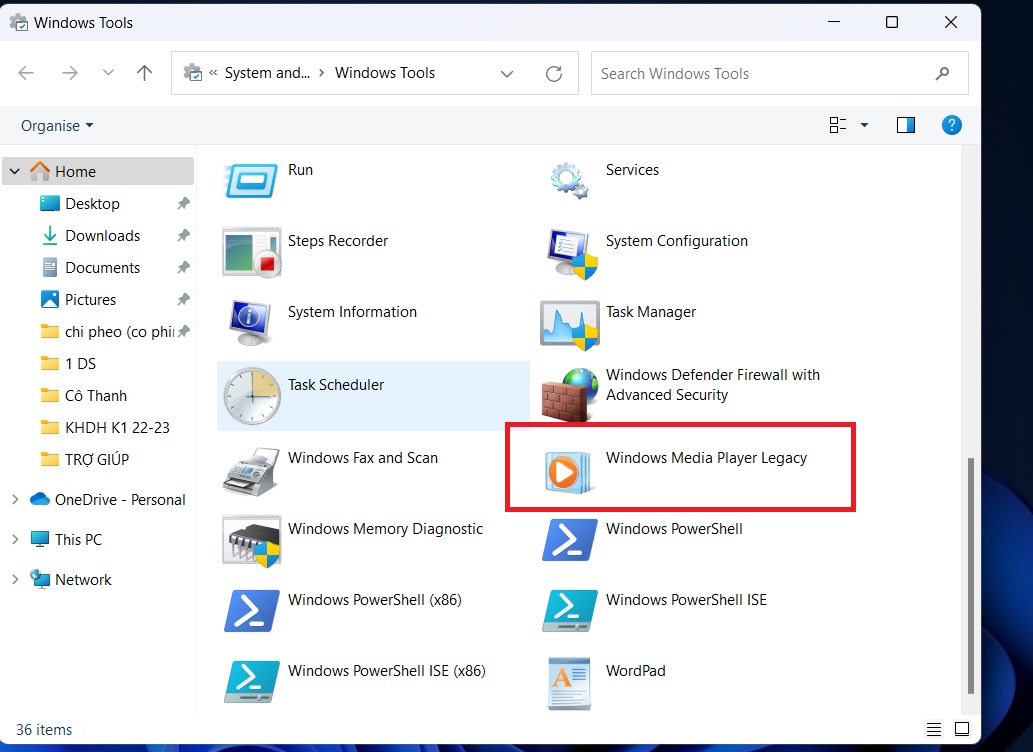Viewport: 1033px width, 752px height.
Task: Open the view options dropdown arrow
Action: 864,125
